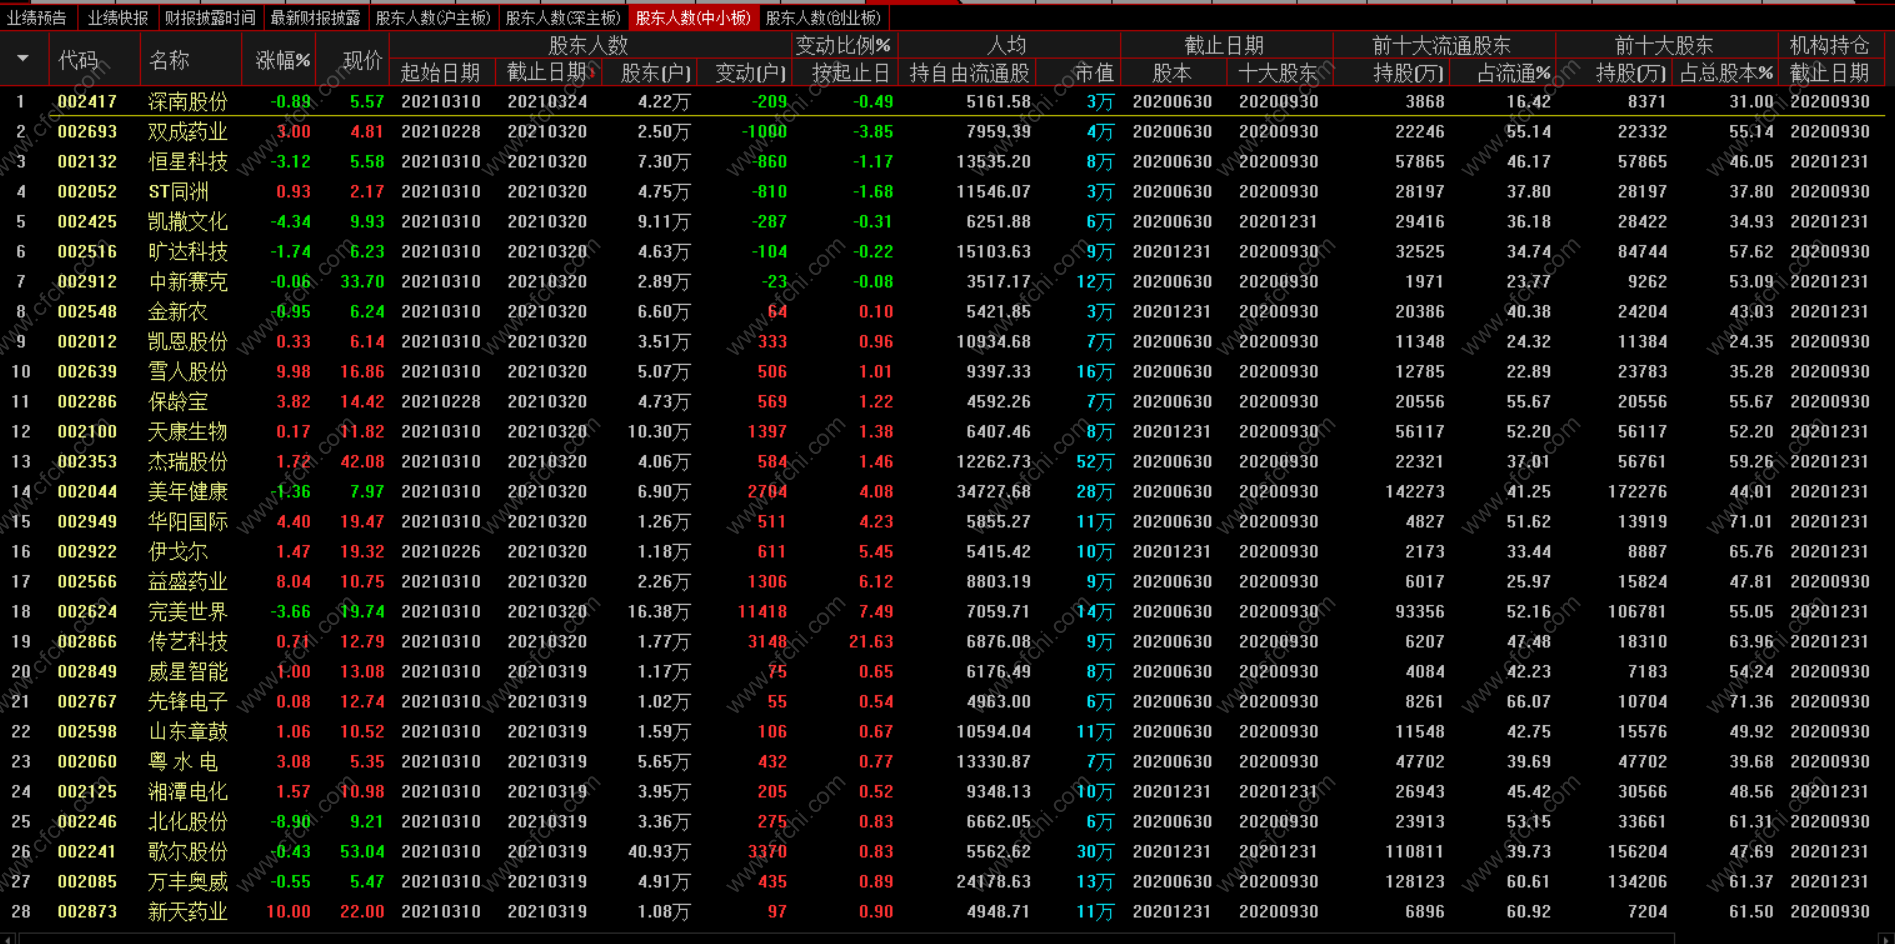Switch to 股东人数(深主板) tab
This screenshot has width=1895, height=944.
[x=563, y=18]
